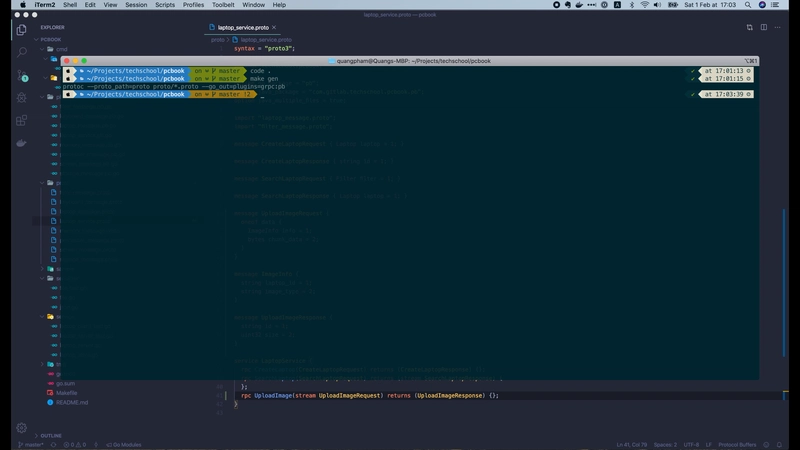Open the Run and Debug view
The width and height of the screenshot is (800, 450).
21,97
